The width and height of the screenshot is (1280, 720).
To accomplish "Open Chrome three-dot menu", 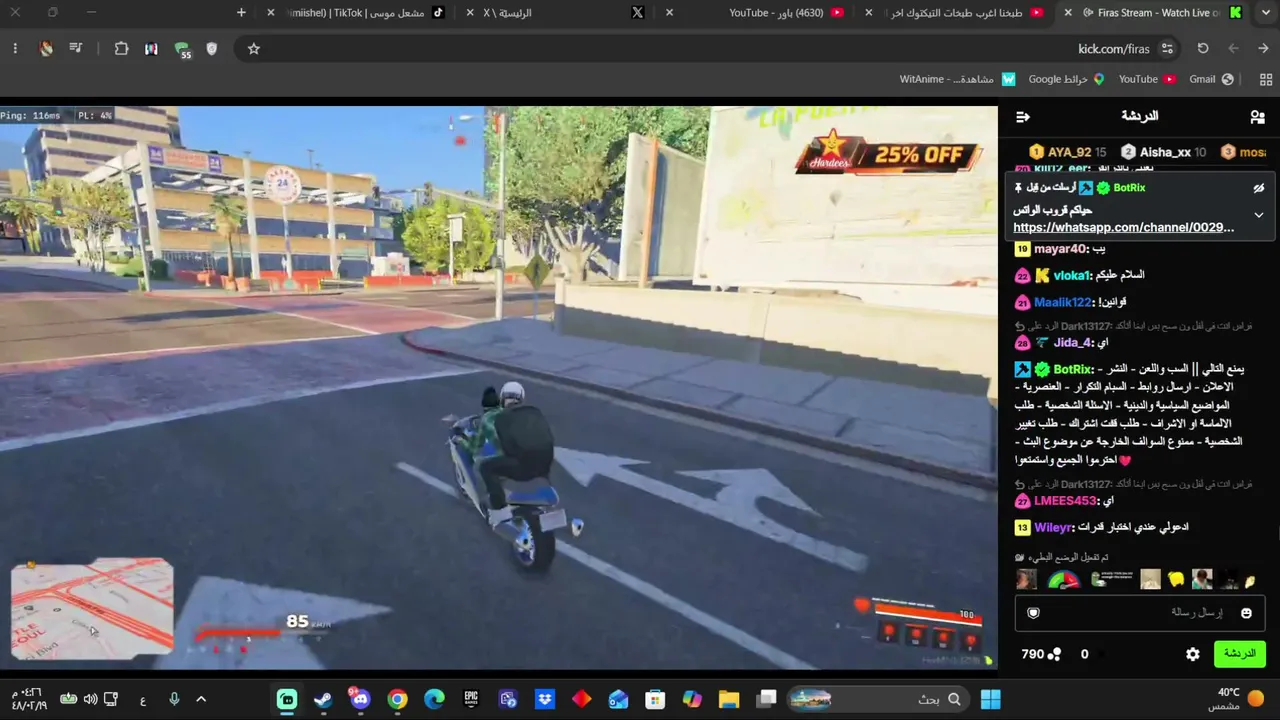I will [x=15, y=48].
